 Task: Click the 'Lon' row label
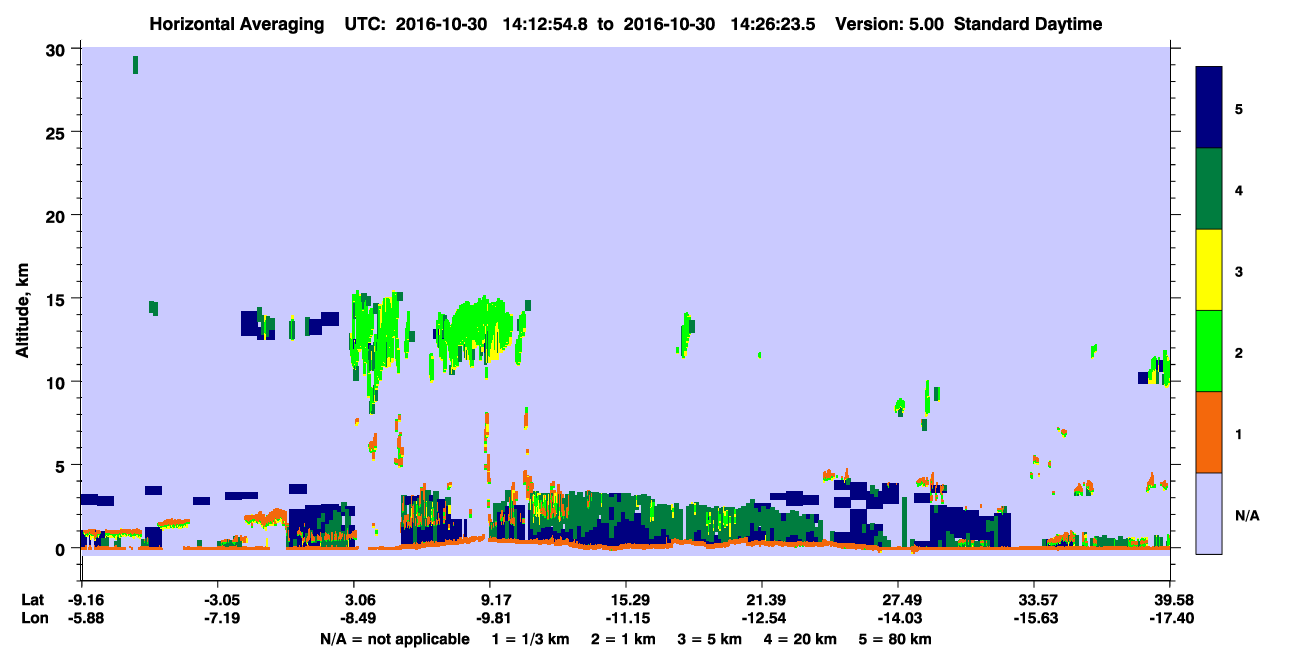33,618
